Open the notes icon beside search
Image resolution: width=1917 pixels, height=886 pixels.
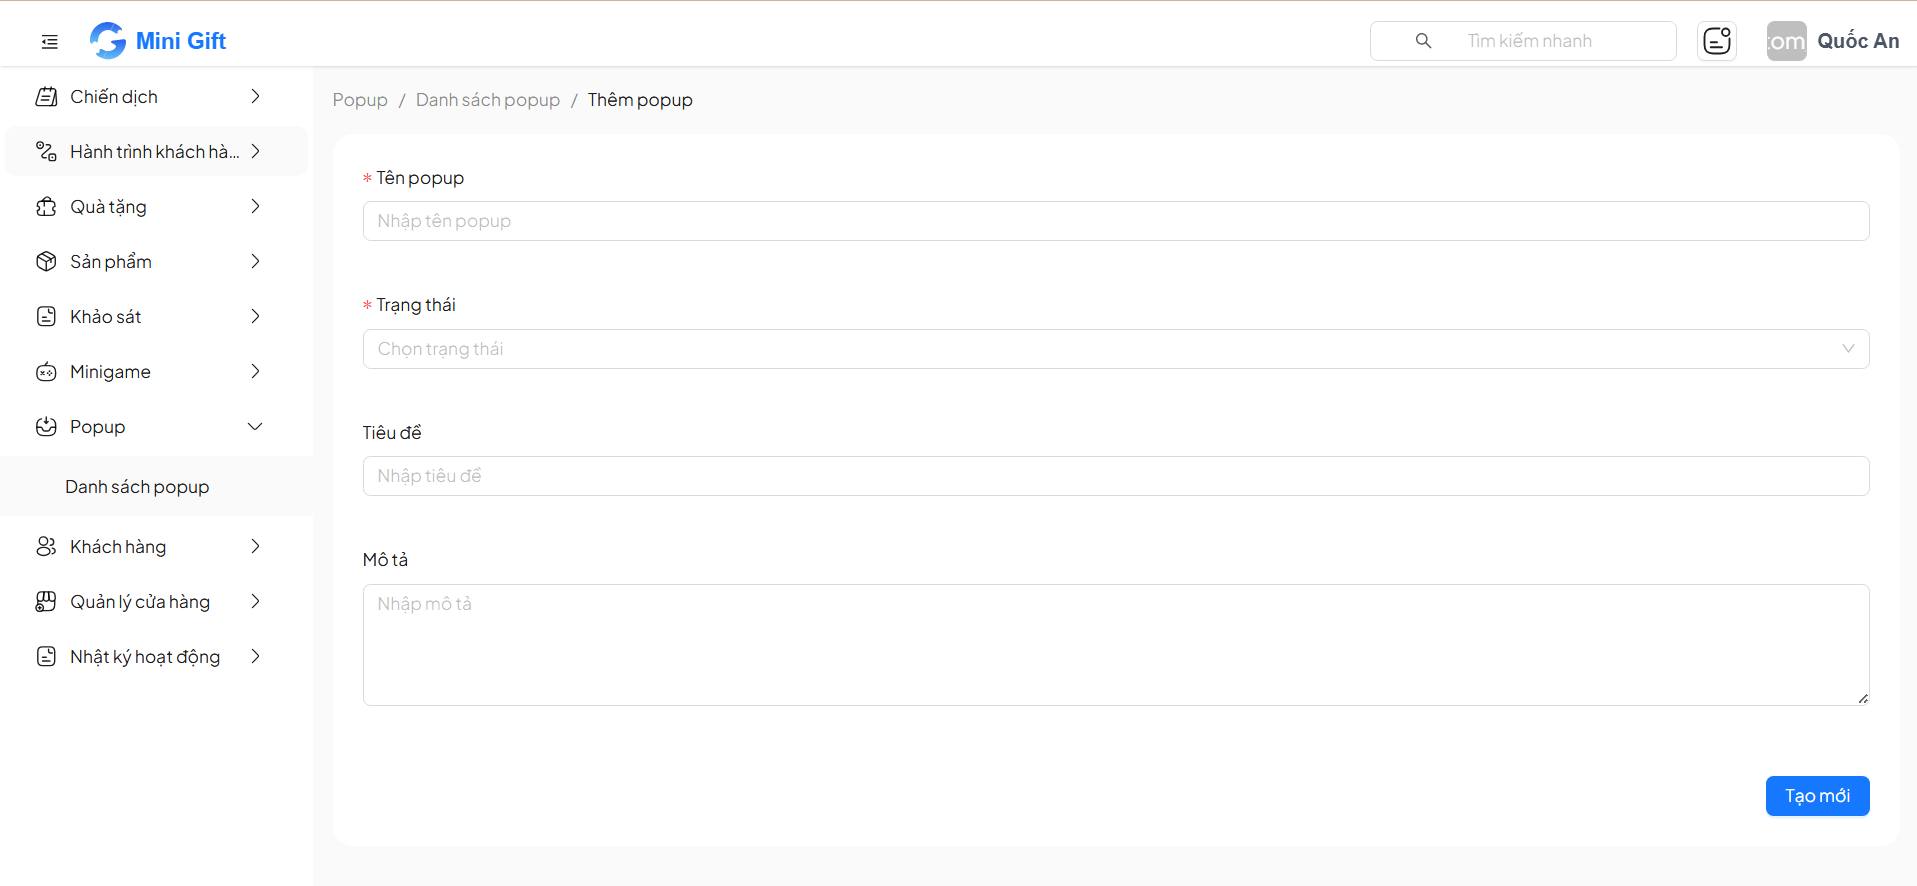(1717, 41)
